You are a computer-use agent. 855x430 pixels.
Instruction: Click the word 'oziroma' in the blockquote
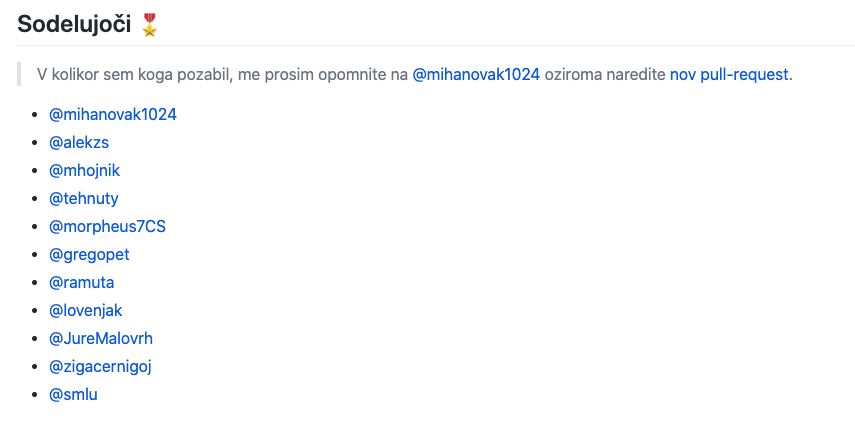point(573,75)
